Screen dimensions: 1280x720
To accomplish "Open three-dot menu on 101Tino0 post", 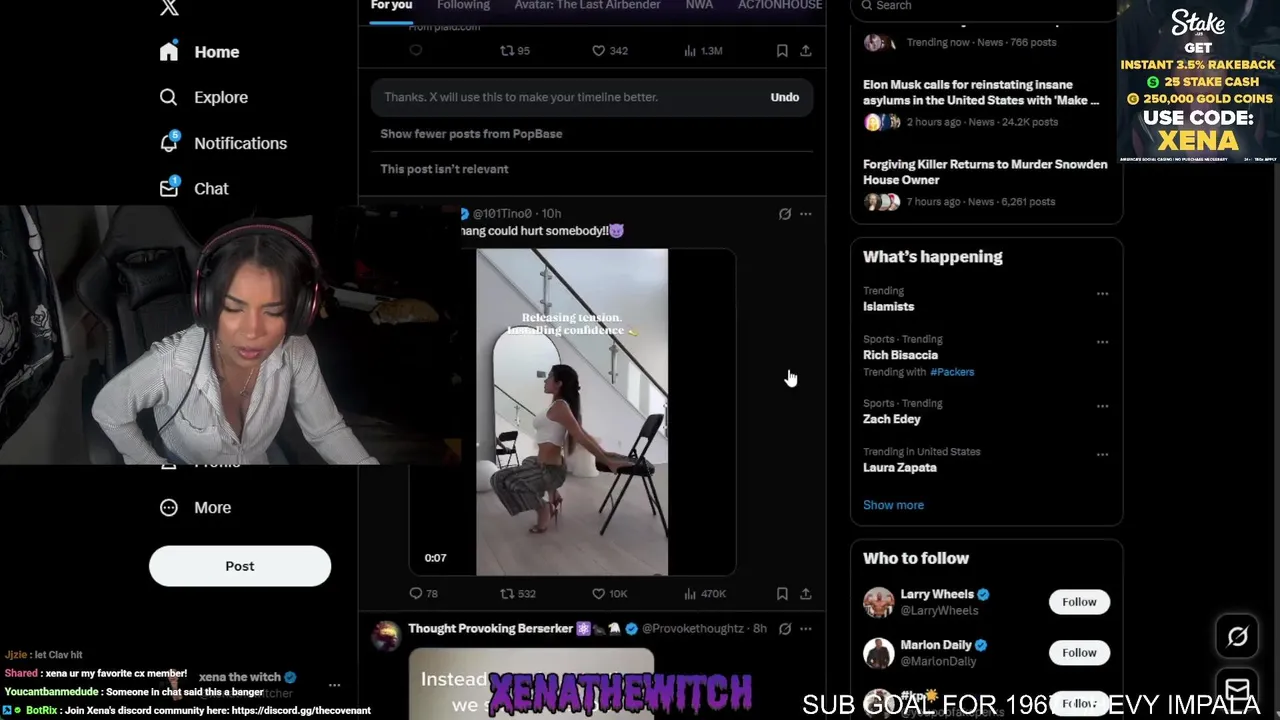I will pos(806,213).
